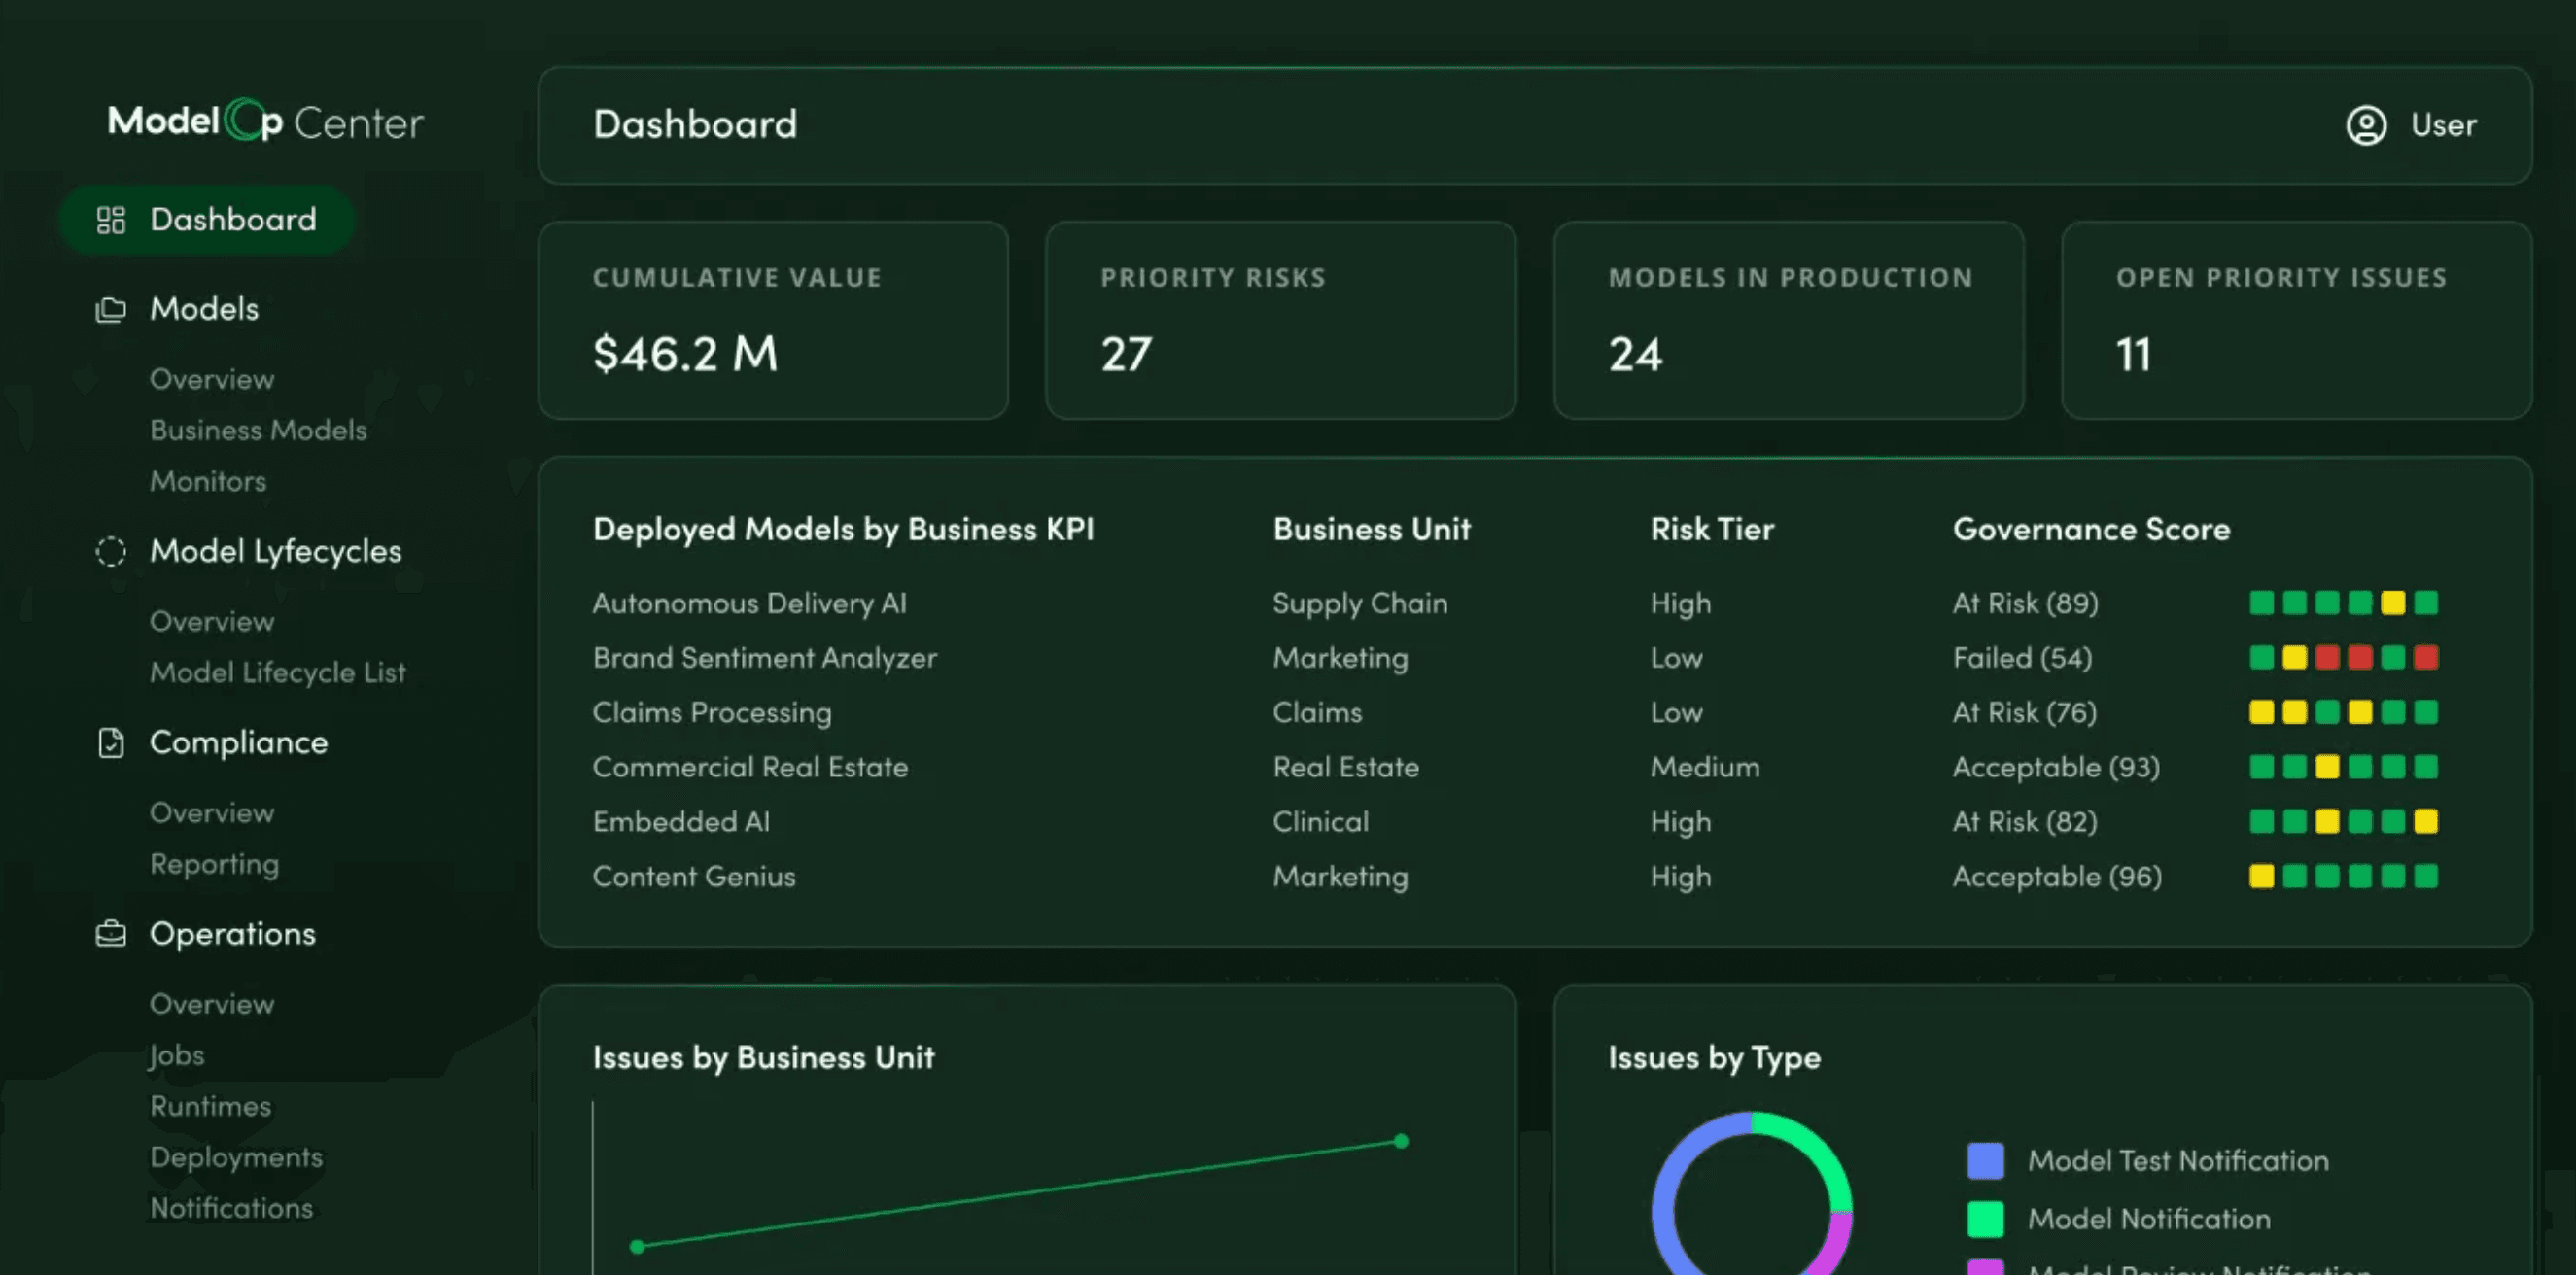Select the Embedded AI model

coord(681,822)
